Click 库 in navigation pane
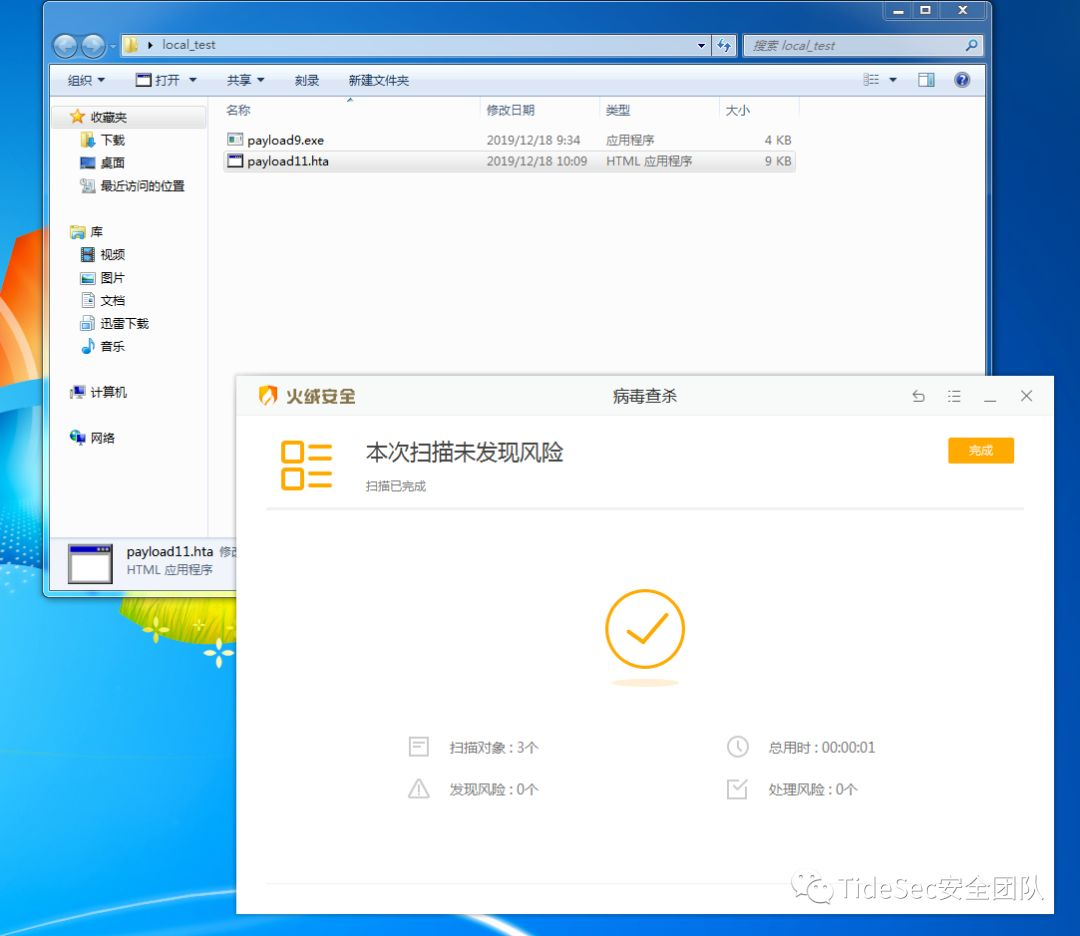 [x=96, y=231]
